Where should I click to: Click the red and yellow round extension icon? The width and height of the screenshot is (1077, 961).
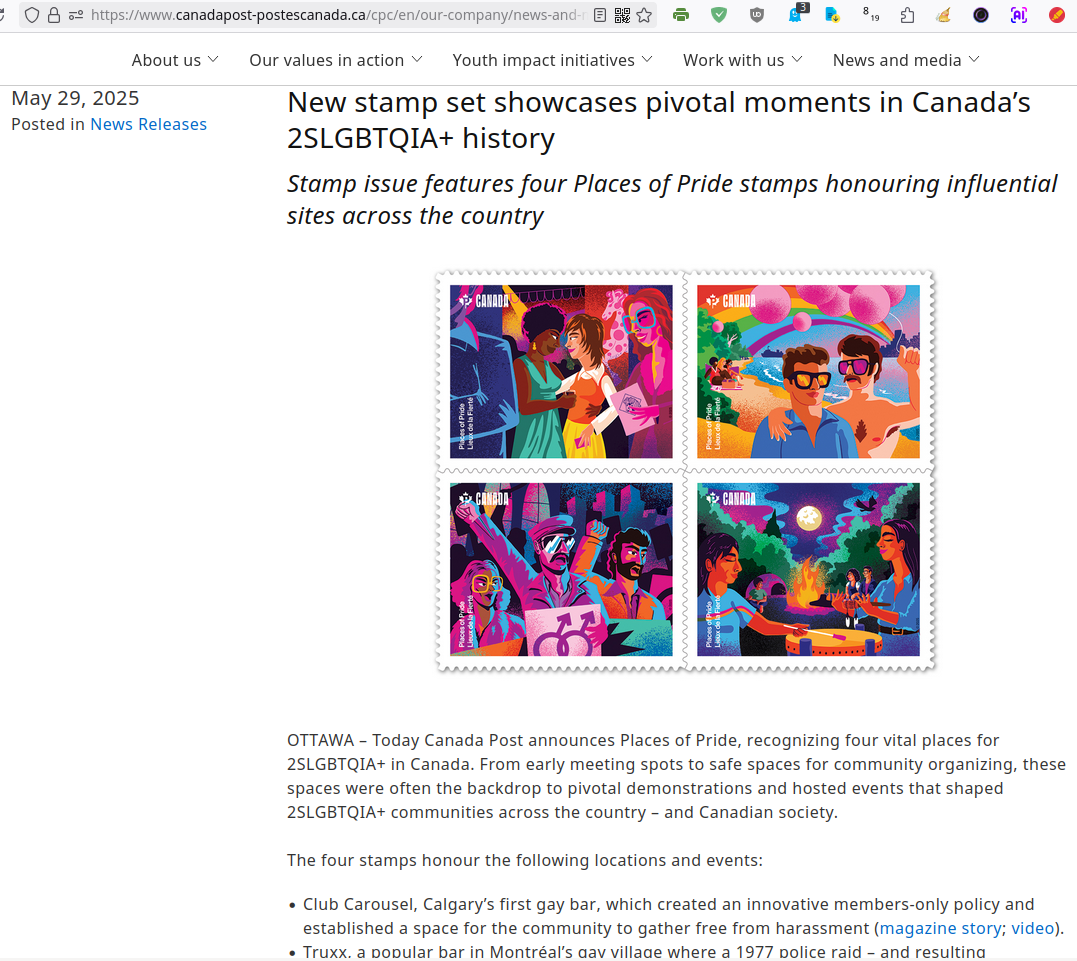(1057, 15)
